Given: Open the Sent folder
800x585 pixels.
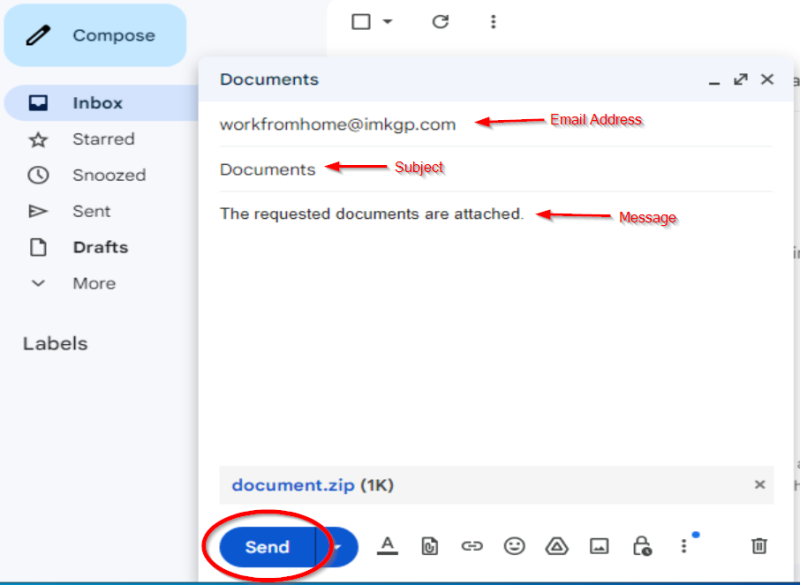Looking at the screenshot, I should (x=91, y=211).
